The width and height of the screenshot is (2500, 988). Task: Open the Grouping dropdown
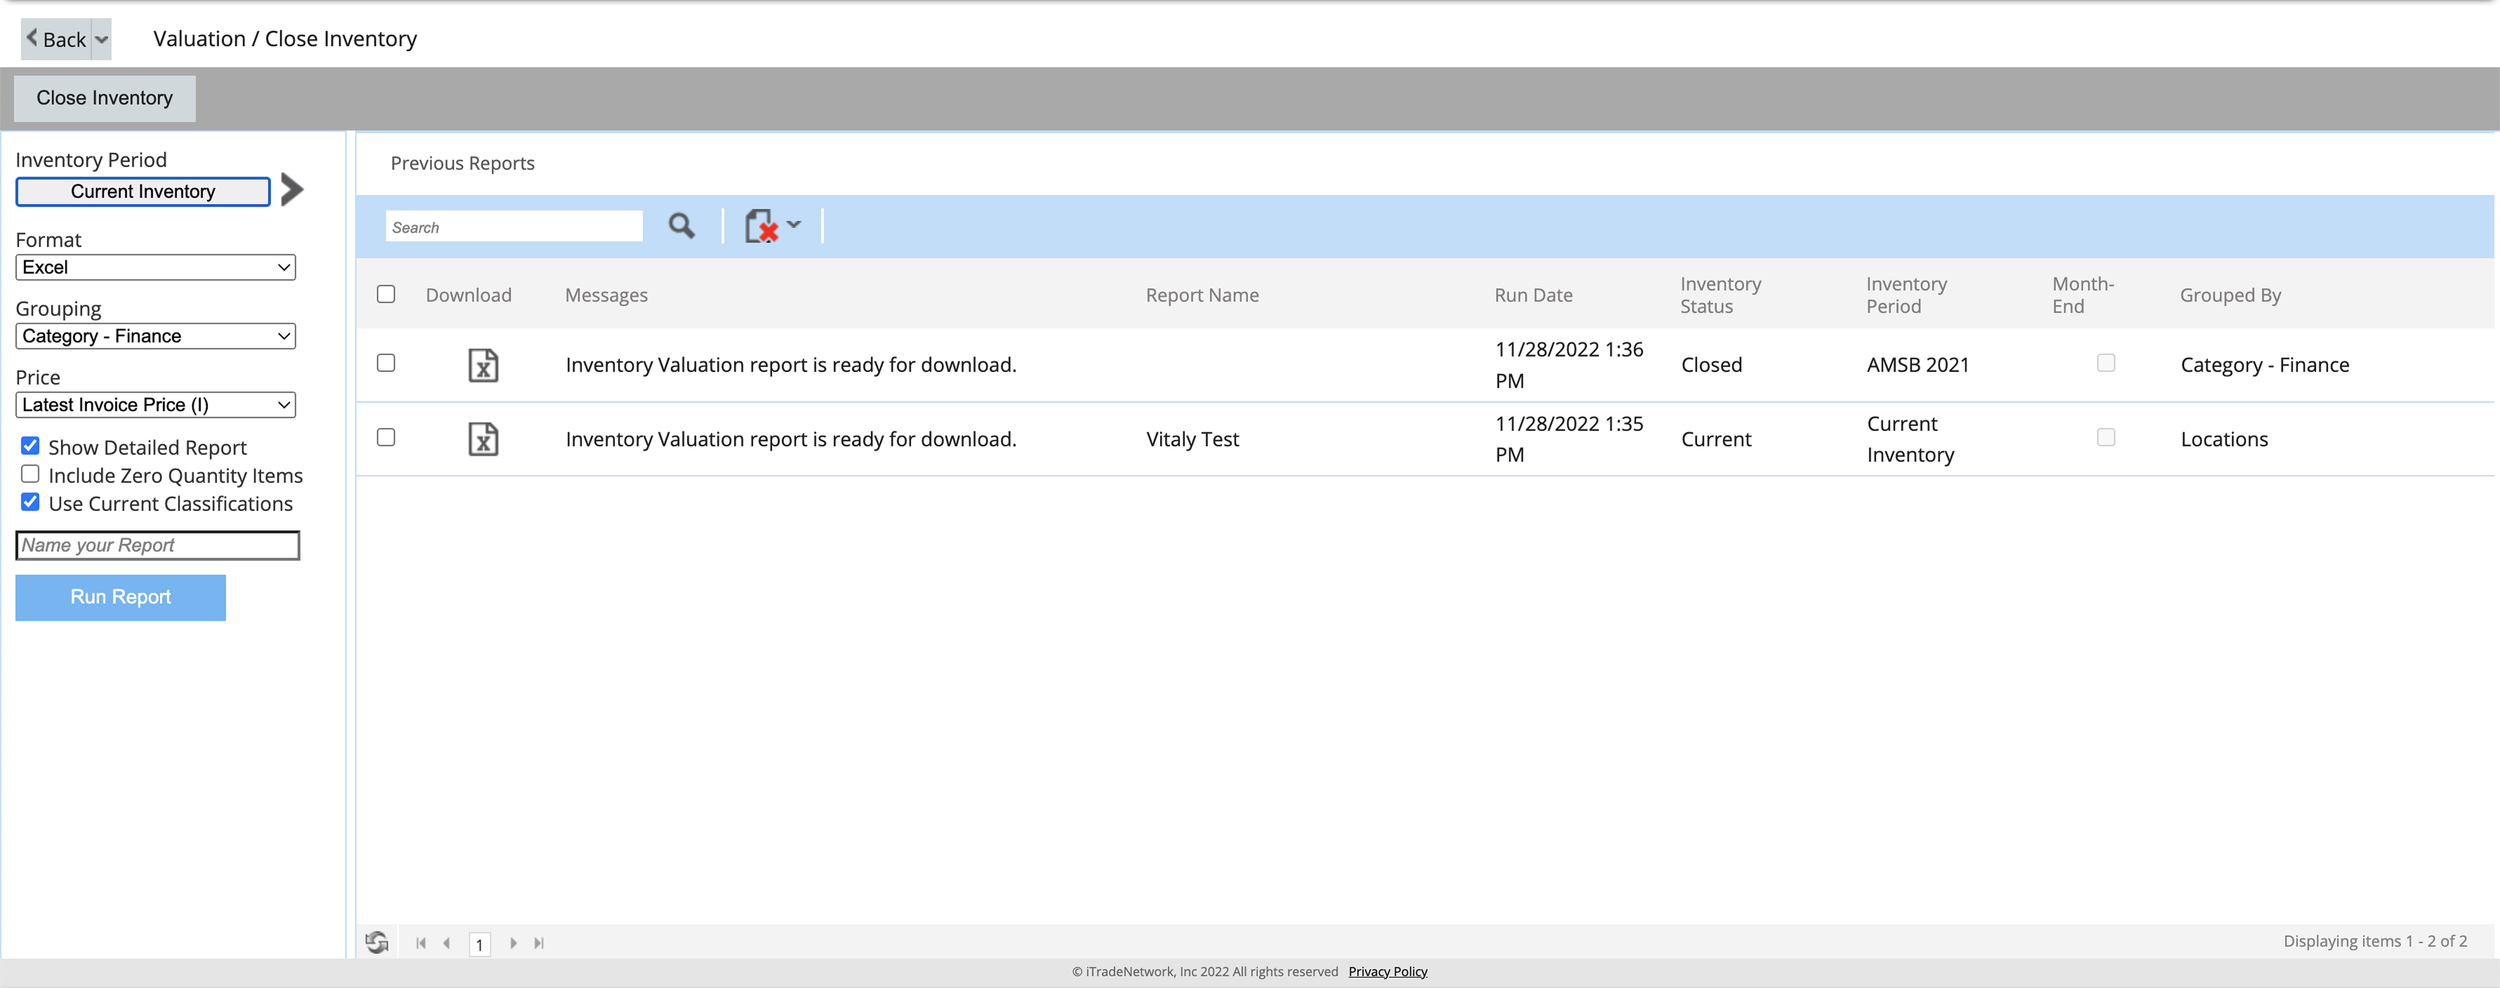(x=156, y=336)
